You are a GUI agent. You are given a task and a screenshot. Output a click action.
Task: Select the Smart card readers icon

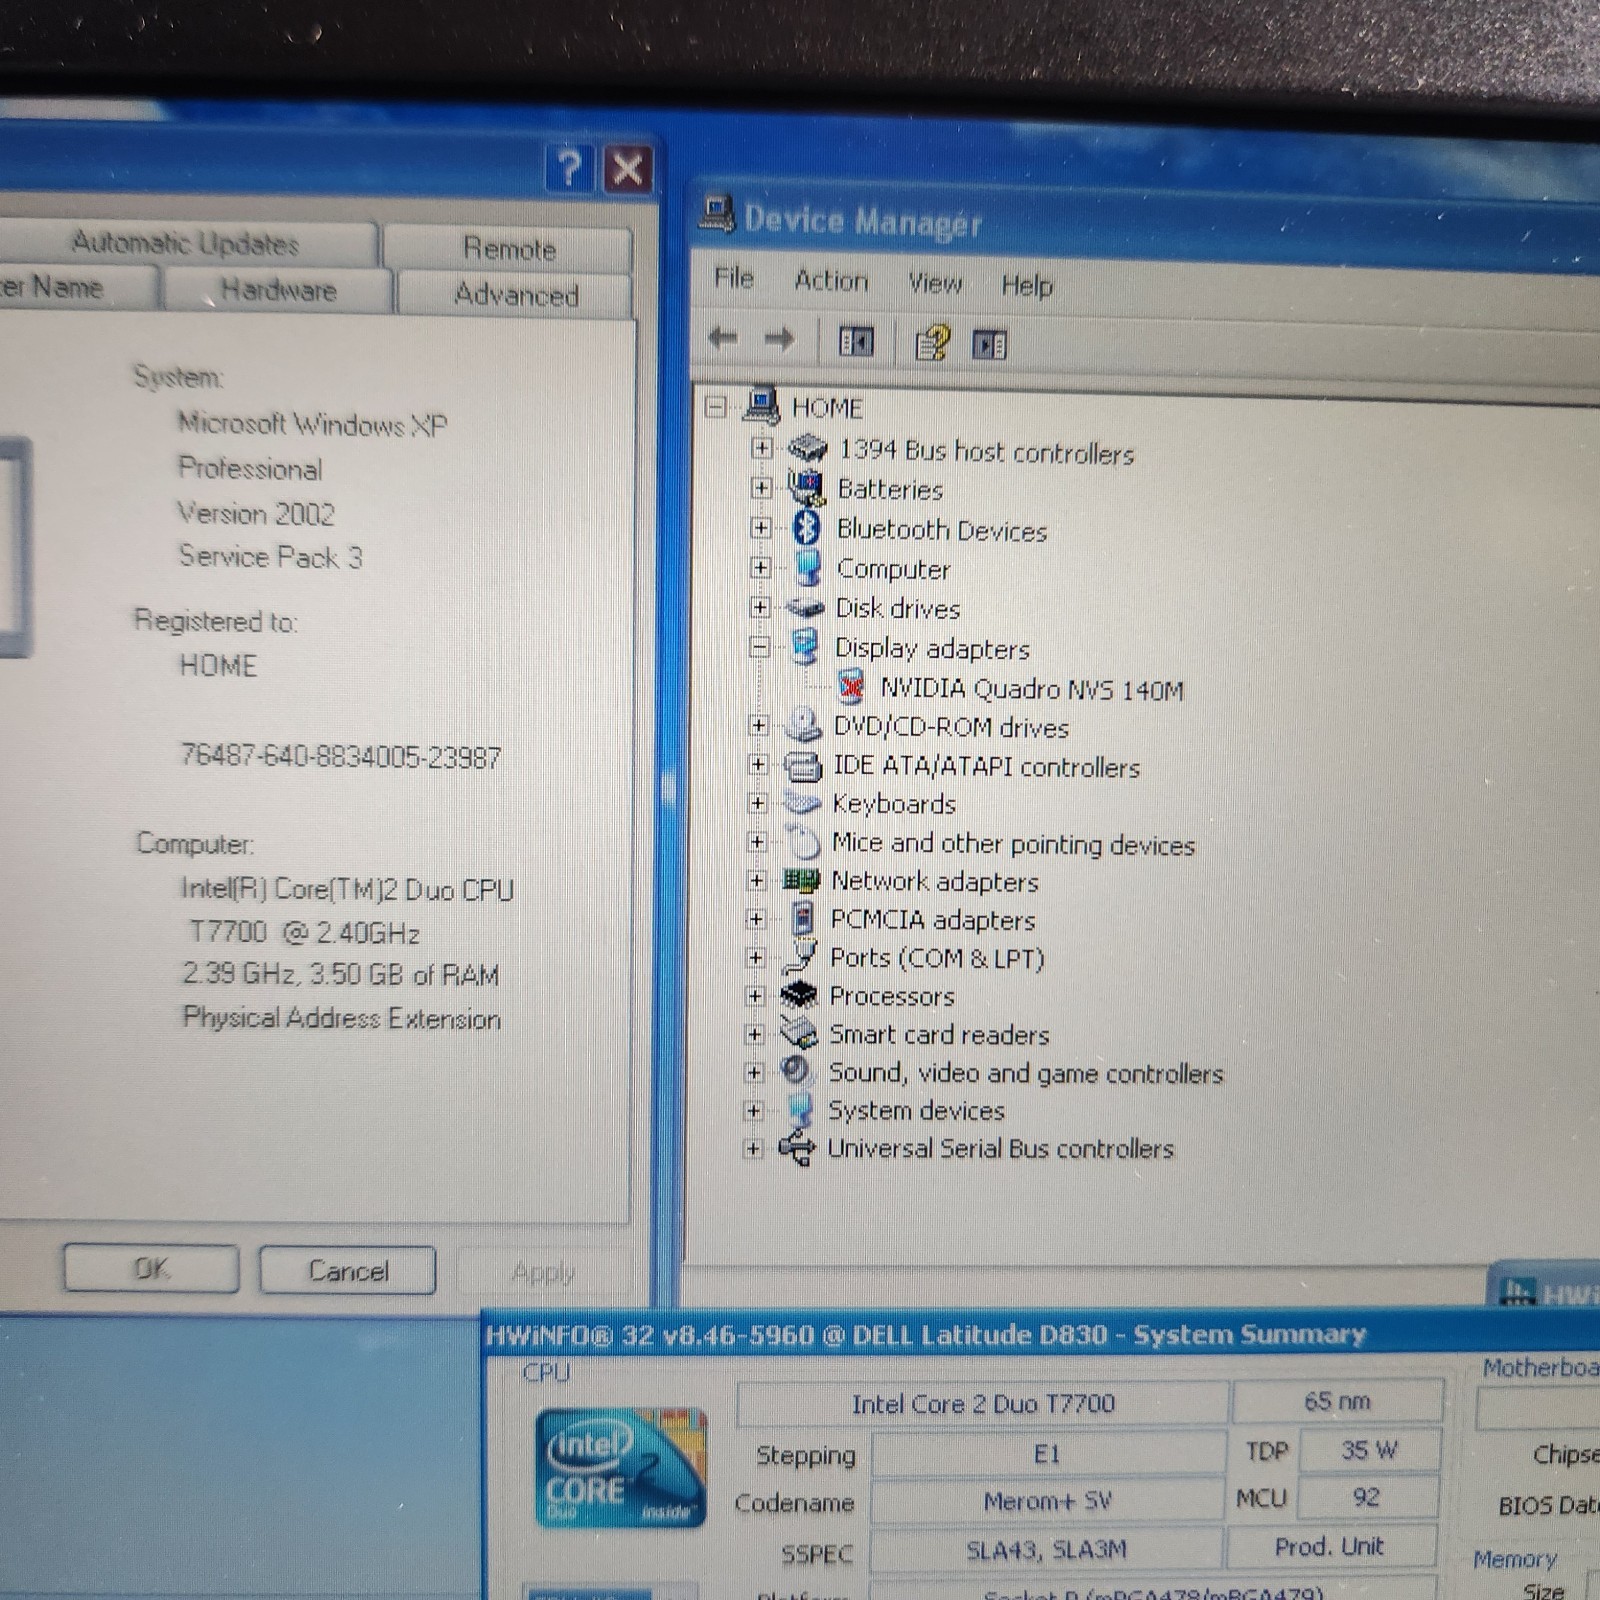pyautogui.click(x=798, y=1032)
